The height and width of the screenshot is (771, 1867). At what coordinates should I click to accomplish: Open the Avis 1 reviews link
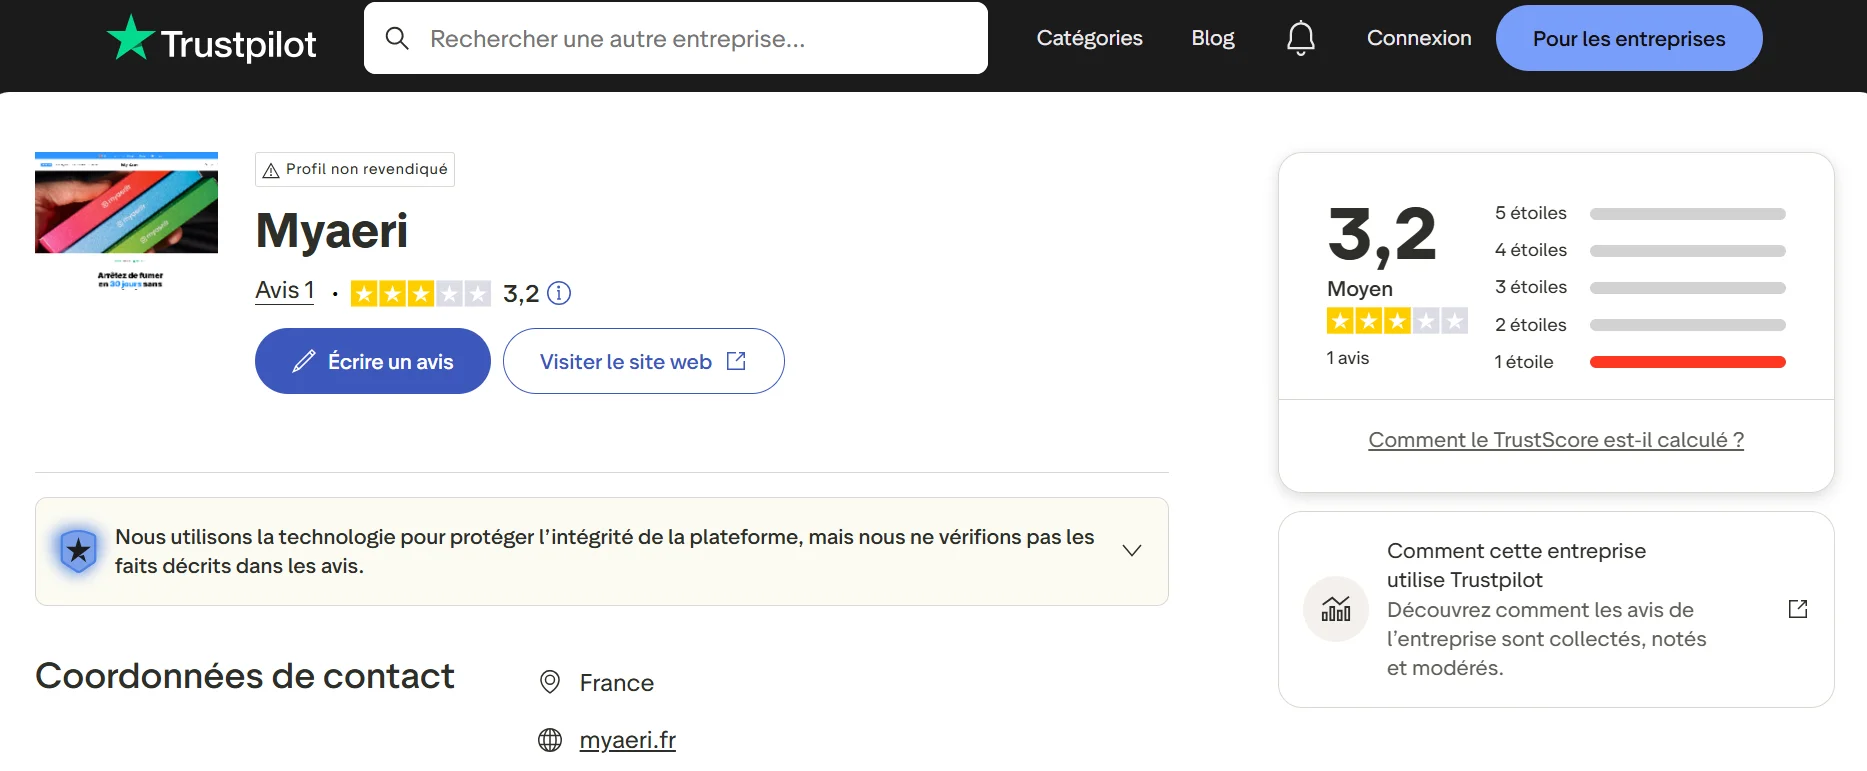point(285,291)
